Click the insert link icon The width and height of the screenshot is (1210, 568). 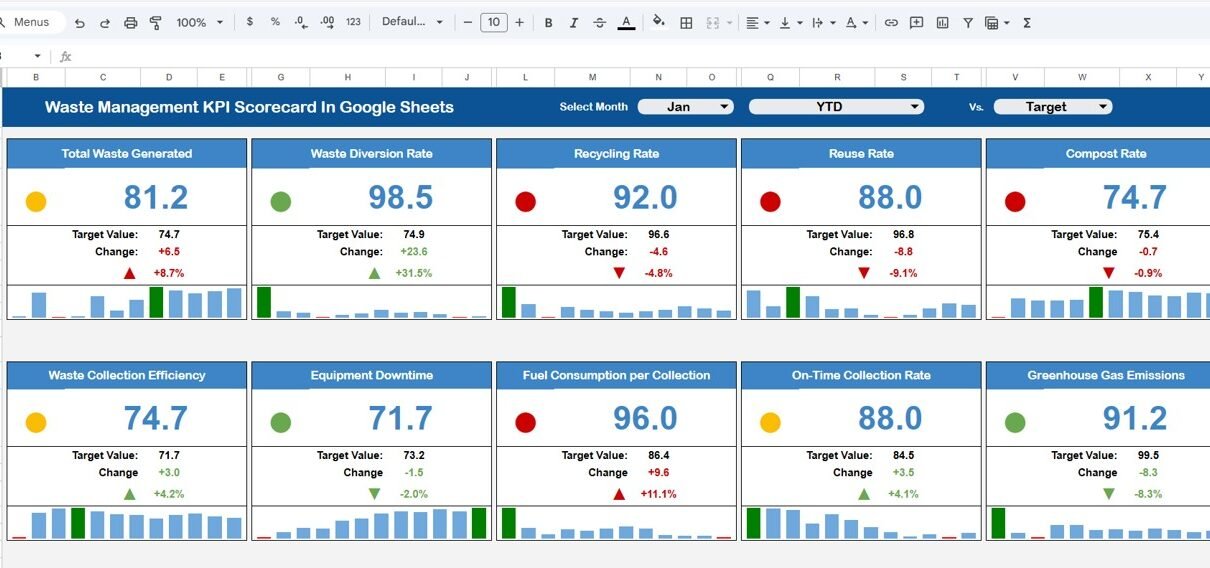coord(891,22)
